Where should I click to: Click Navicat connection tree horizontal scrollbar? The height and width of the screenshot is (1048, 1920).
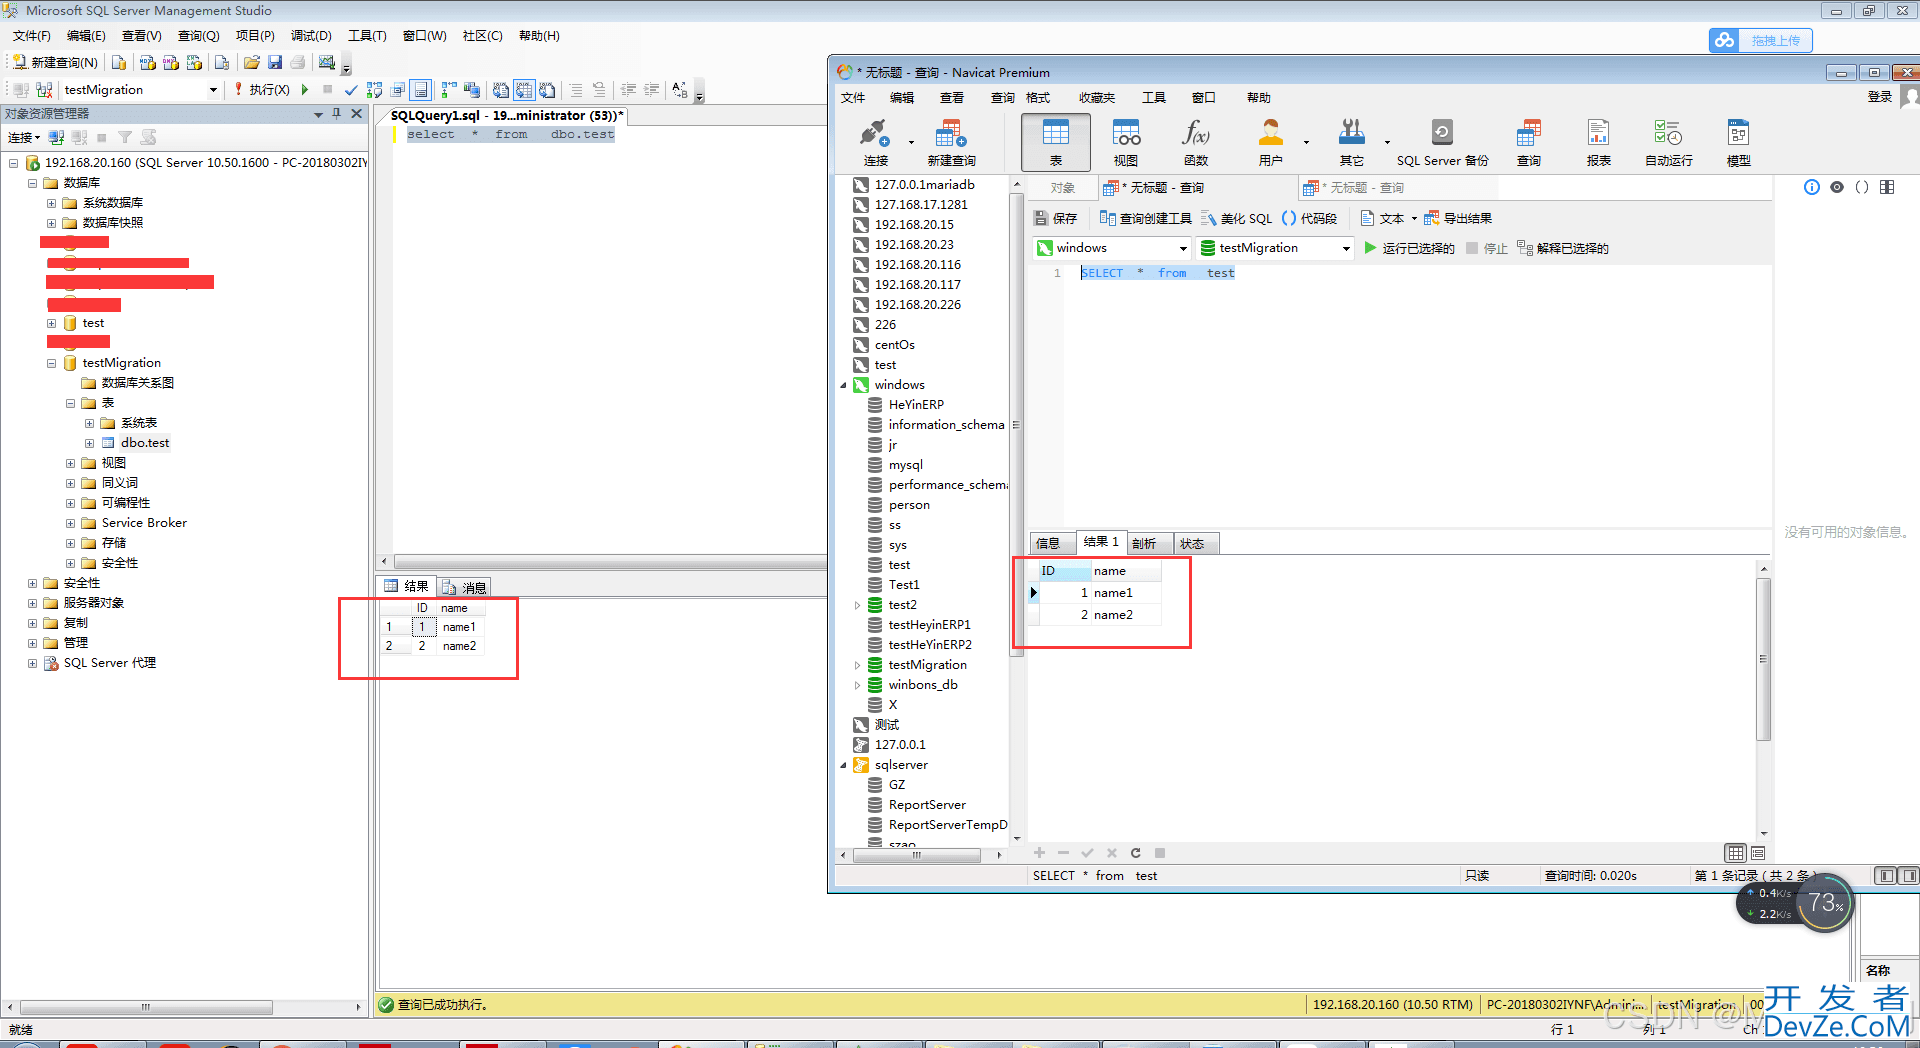pyautogui.click(x=916, y=855)
